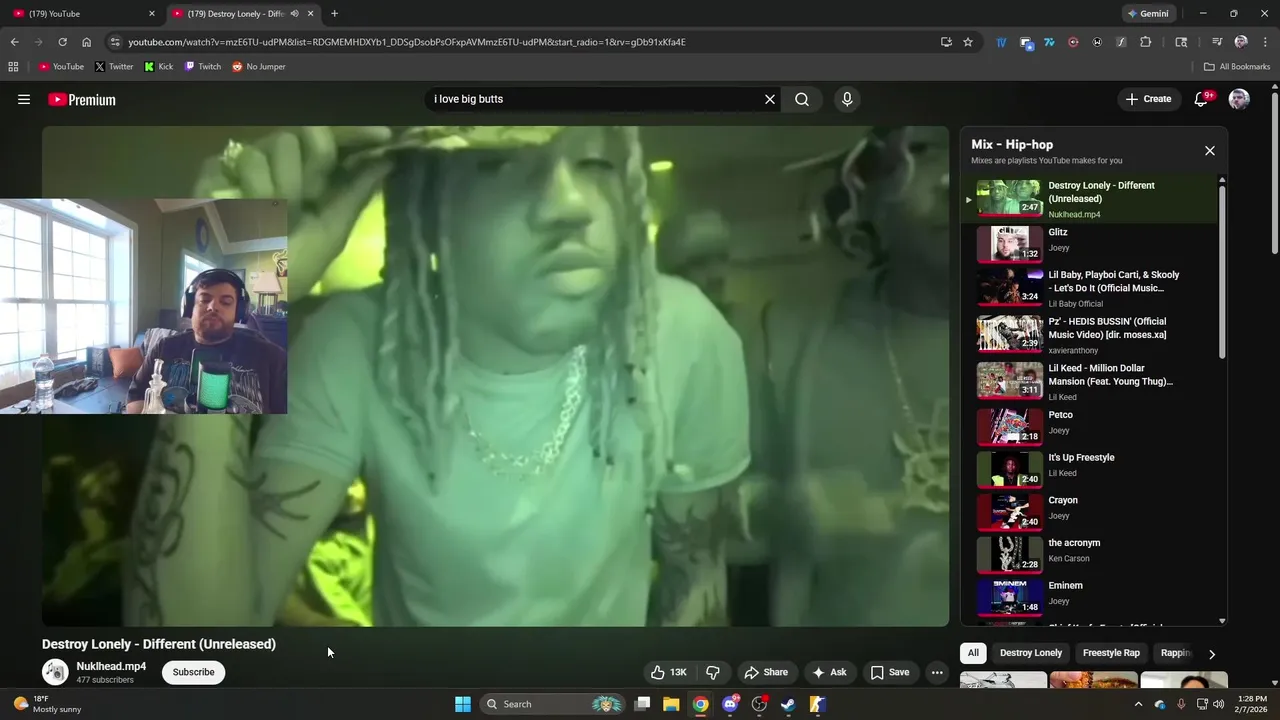Click the YouTube Premium logo
This screenshot has width=1280, height=720.
[x=82, y=99]
